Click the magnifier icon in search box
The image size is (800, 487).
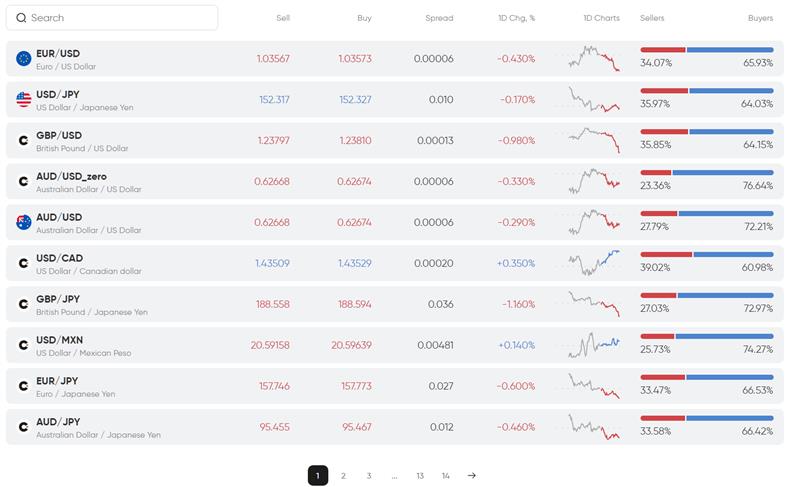coord(21,18)
